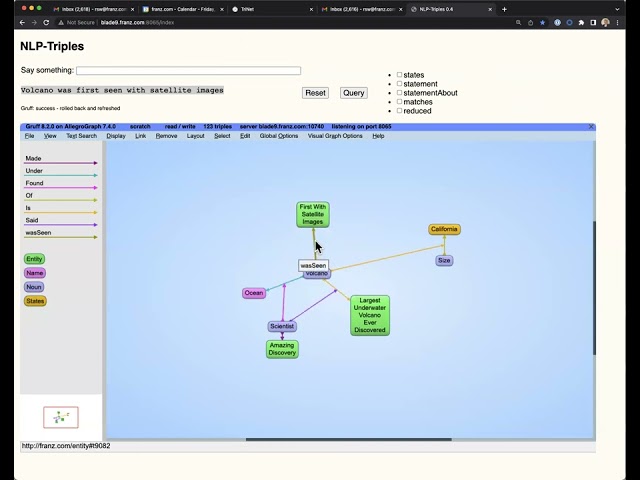Check the reduced checkbox
The width and height of the screenshot is (640, 480).
point(399,111)
